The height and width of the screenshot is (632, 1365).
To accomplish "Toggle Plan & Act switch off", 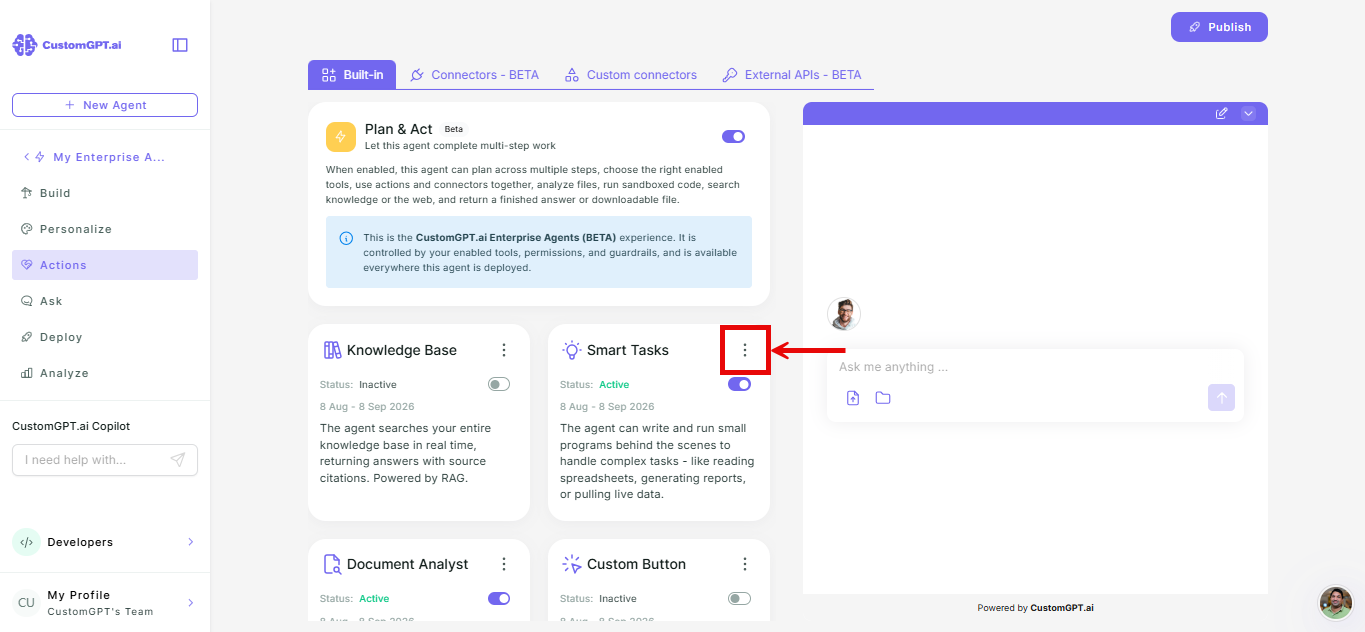I will (x=733, y=137).
